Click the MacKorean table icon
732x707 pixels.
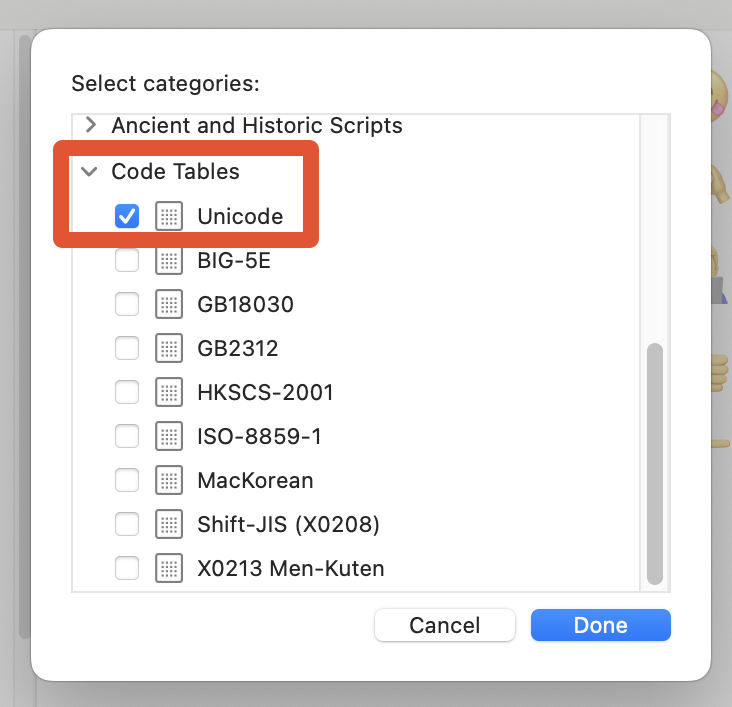click(169, 480)
